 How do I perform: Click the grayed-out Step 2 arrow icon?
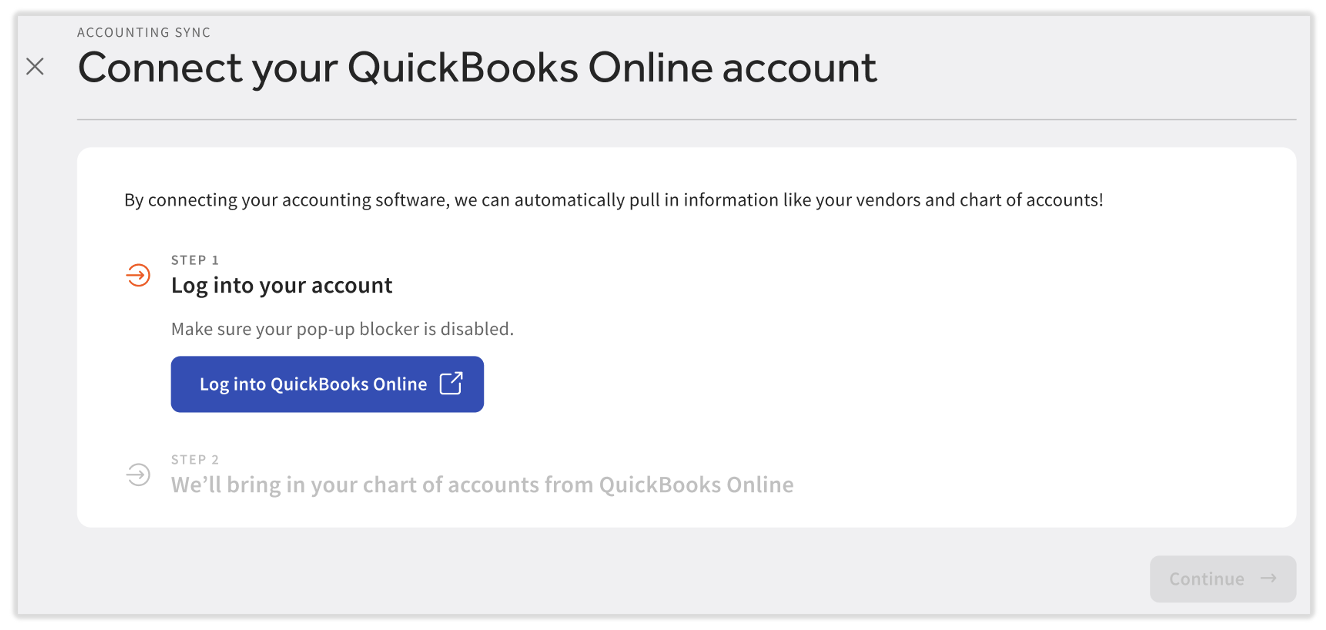138,474
